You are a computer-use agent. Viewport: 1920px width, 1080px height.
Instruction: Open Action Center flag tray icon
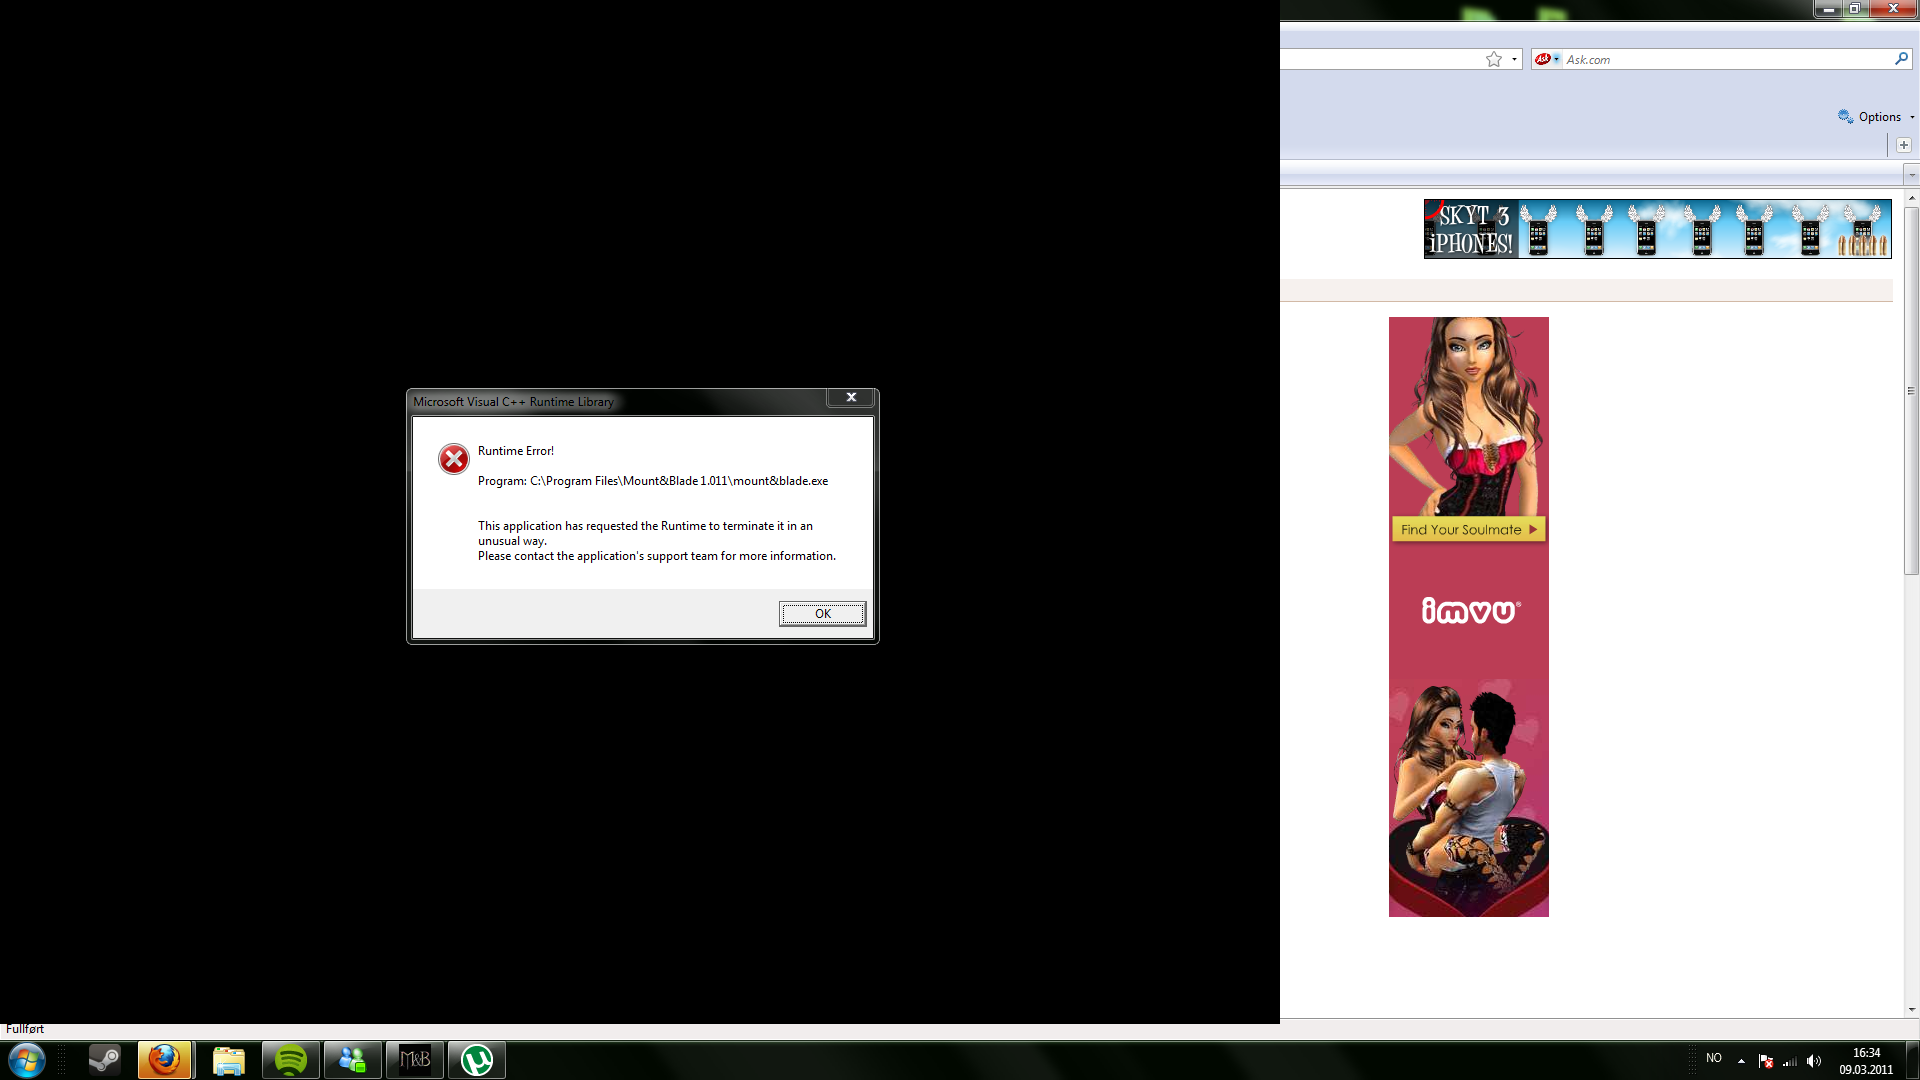tap(1766, 1061)
